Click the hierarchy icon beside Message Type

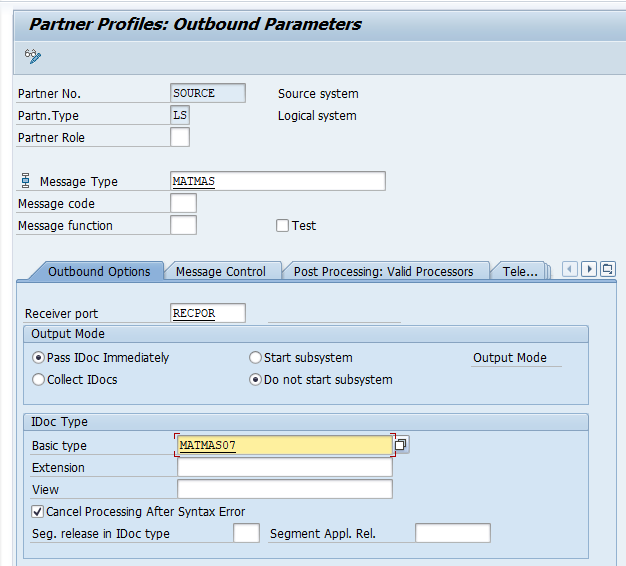[x=25, y=181]
